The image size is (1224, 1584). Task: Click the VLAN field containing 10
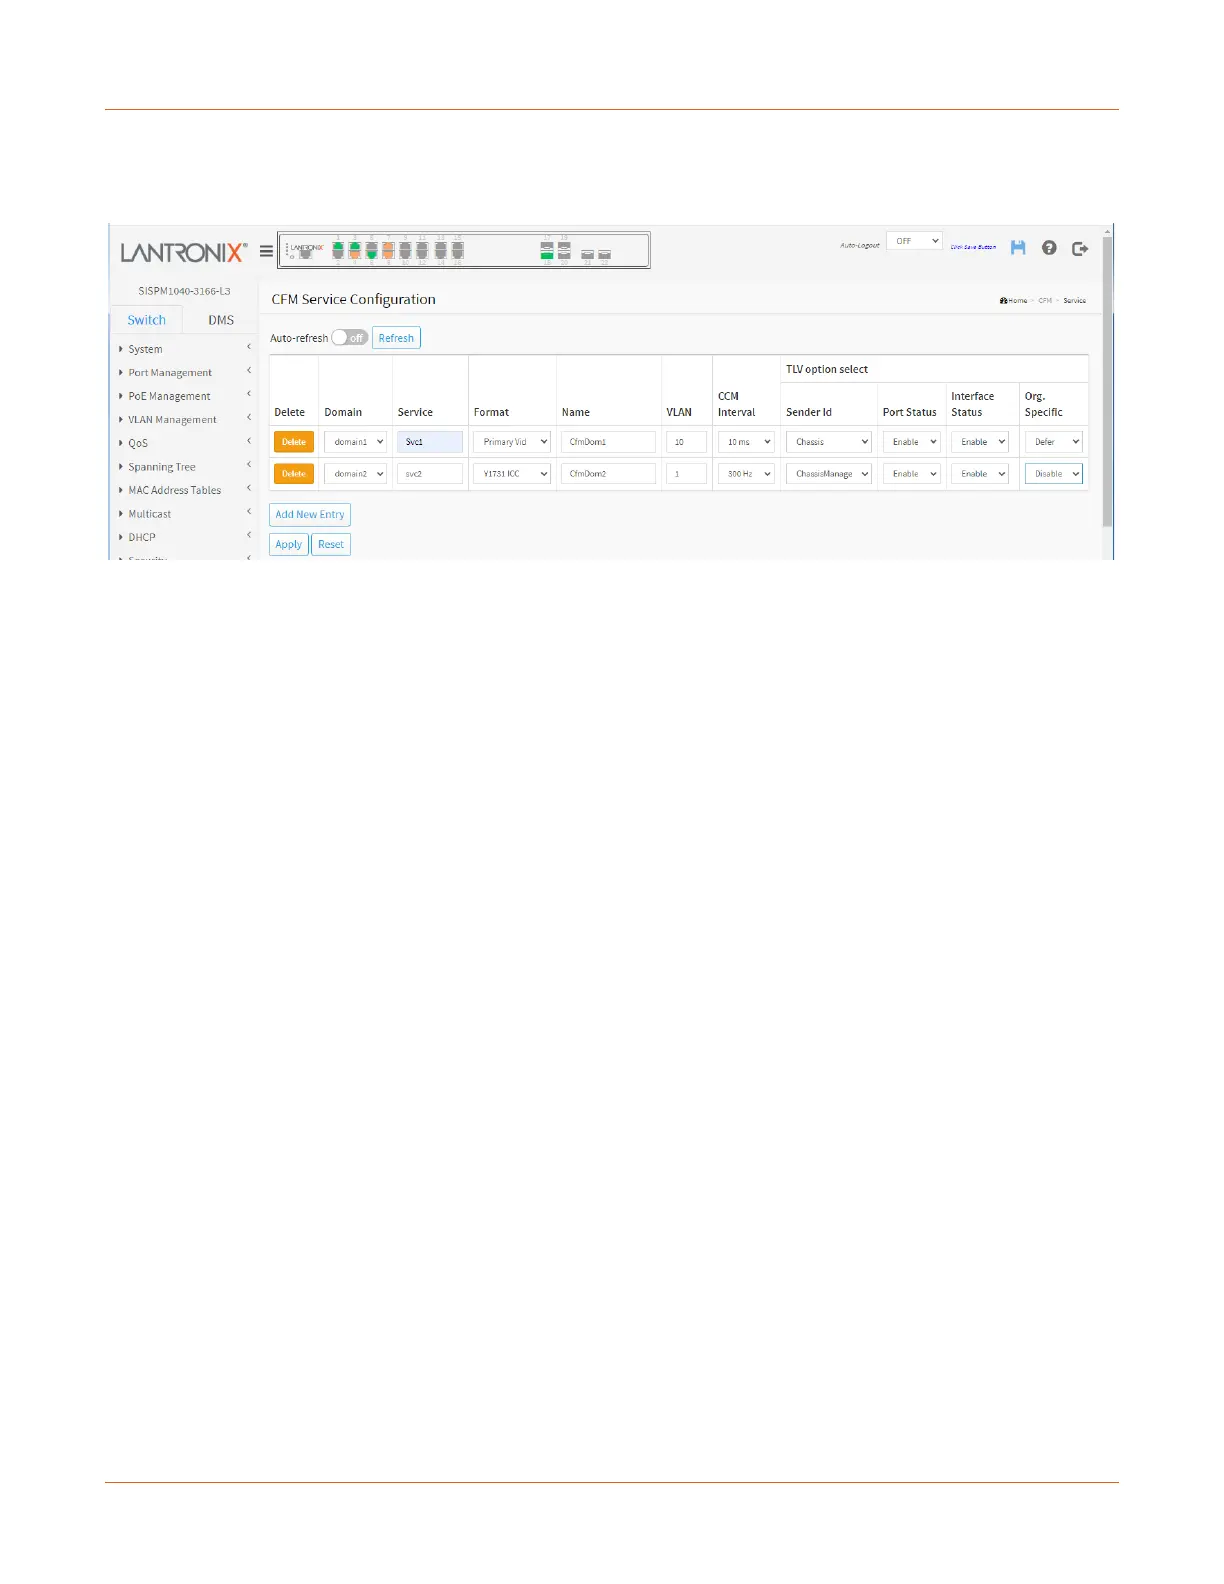[x=686, y=442]
